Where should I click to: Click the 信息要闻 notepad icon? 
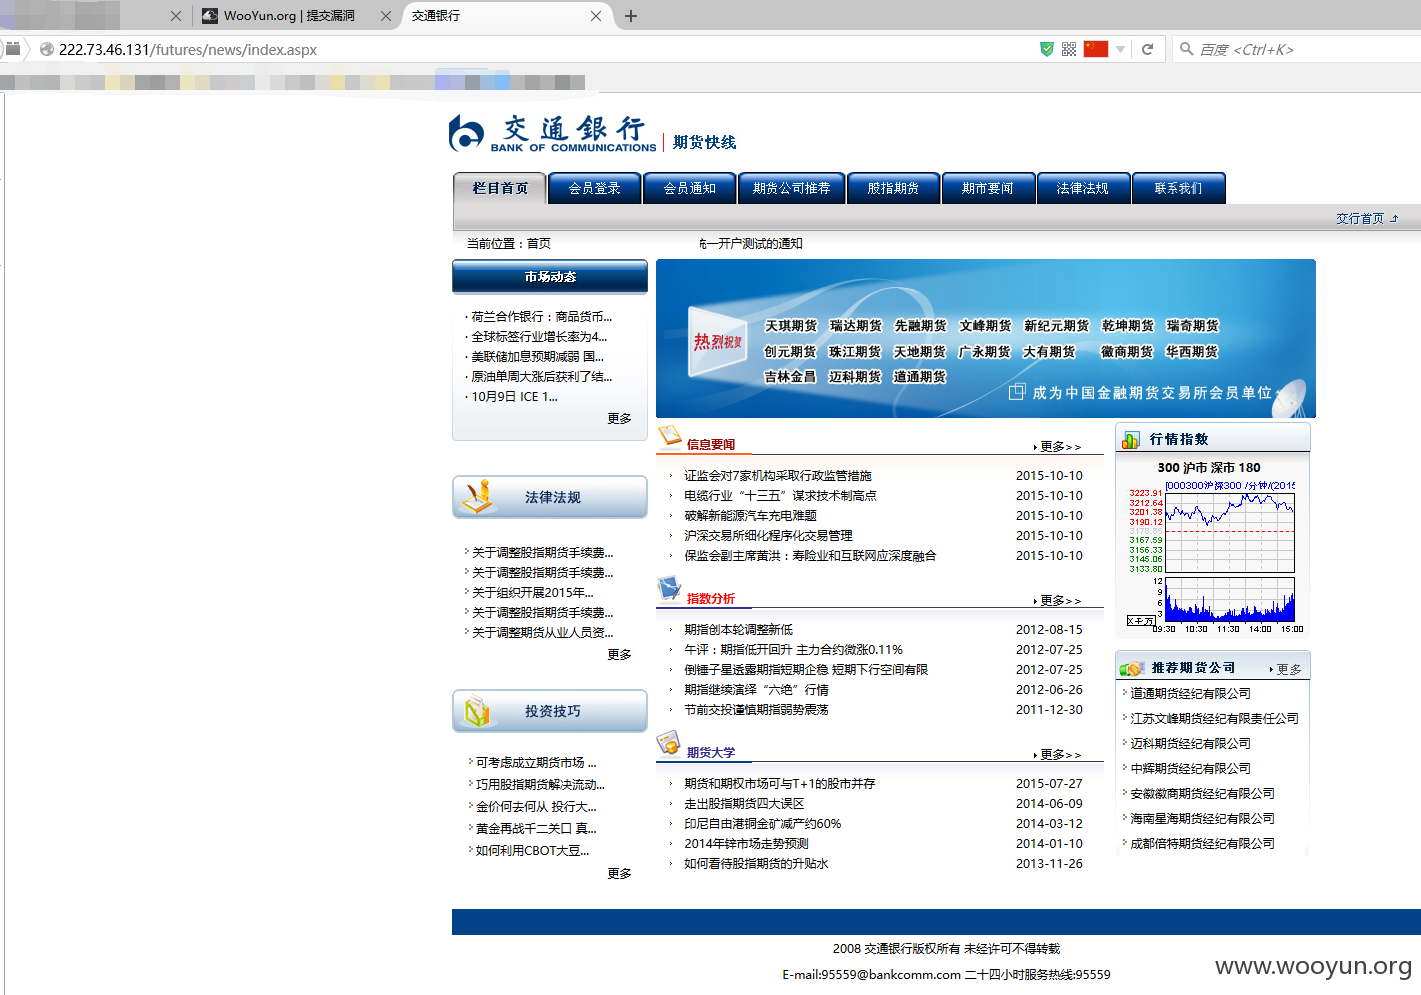pyautogui.click(x=669, y=435)
